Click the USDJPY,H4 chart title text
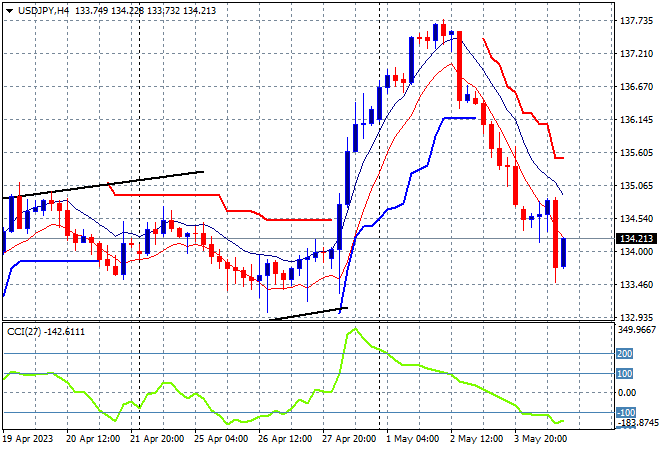Viewport: 660px width, 450px height. (x=44, y=11)
